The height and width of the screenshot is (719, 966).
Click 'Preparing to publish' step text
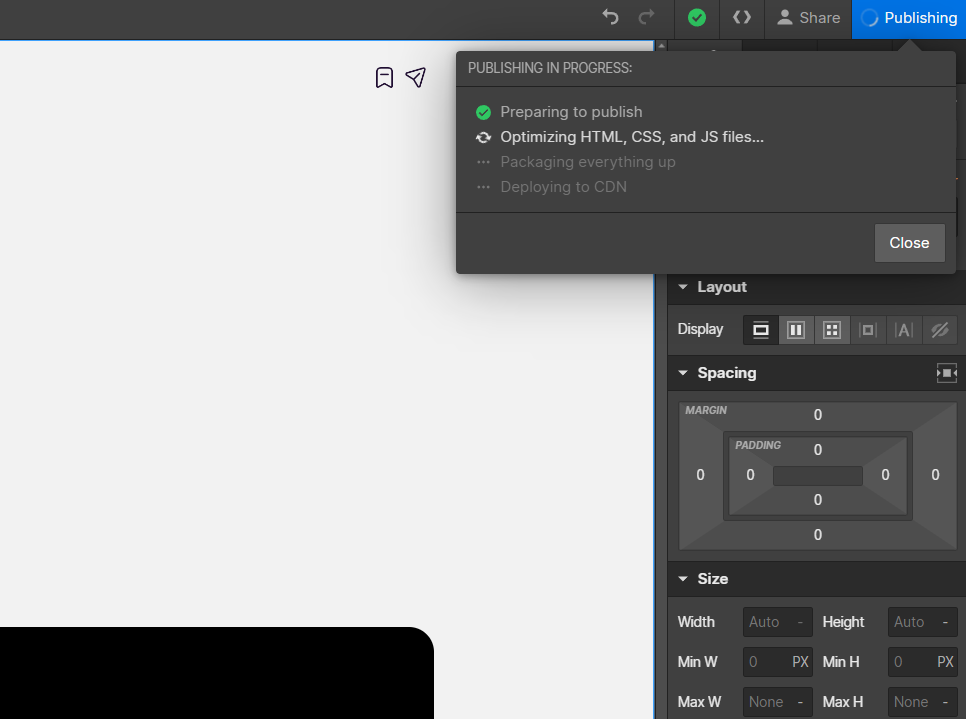point(571,112)
